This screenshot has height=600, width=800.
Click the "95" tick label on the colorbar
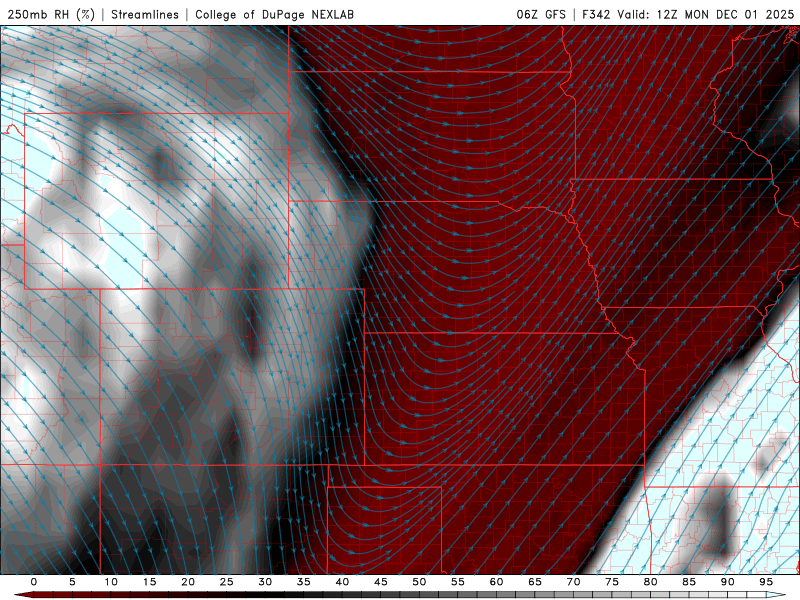point(766,582)
